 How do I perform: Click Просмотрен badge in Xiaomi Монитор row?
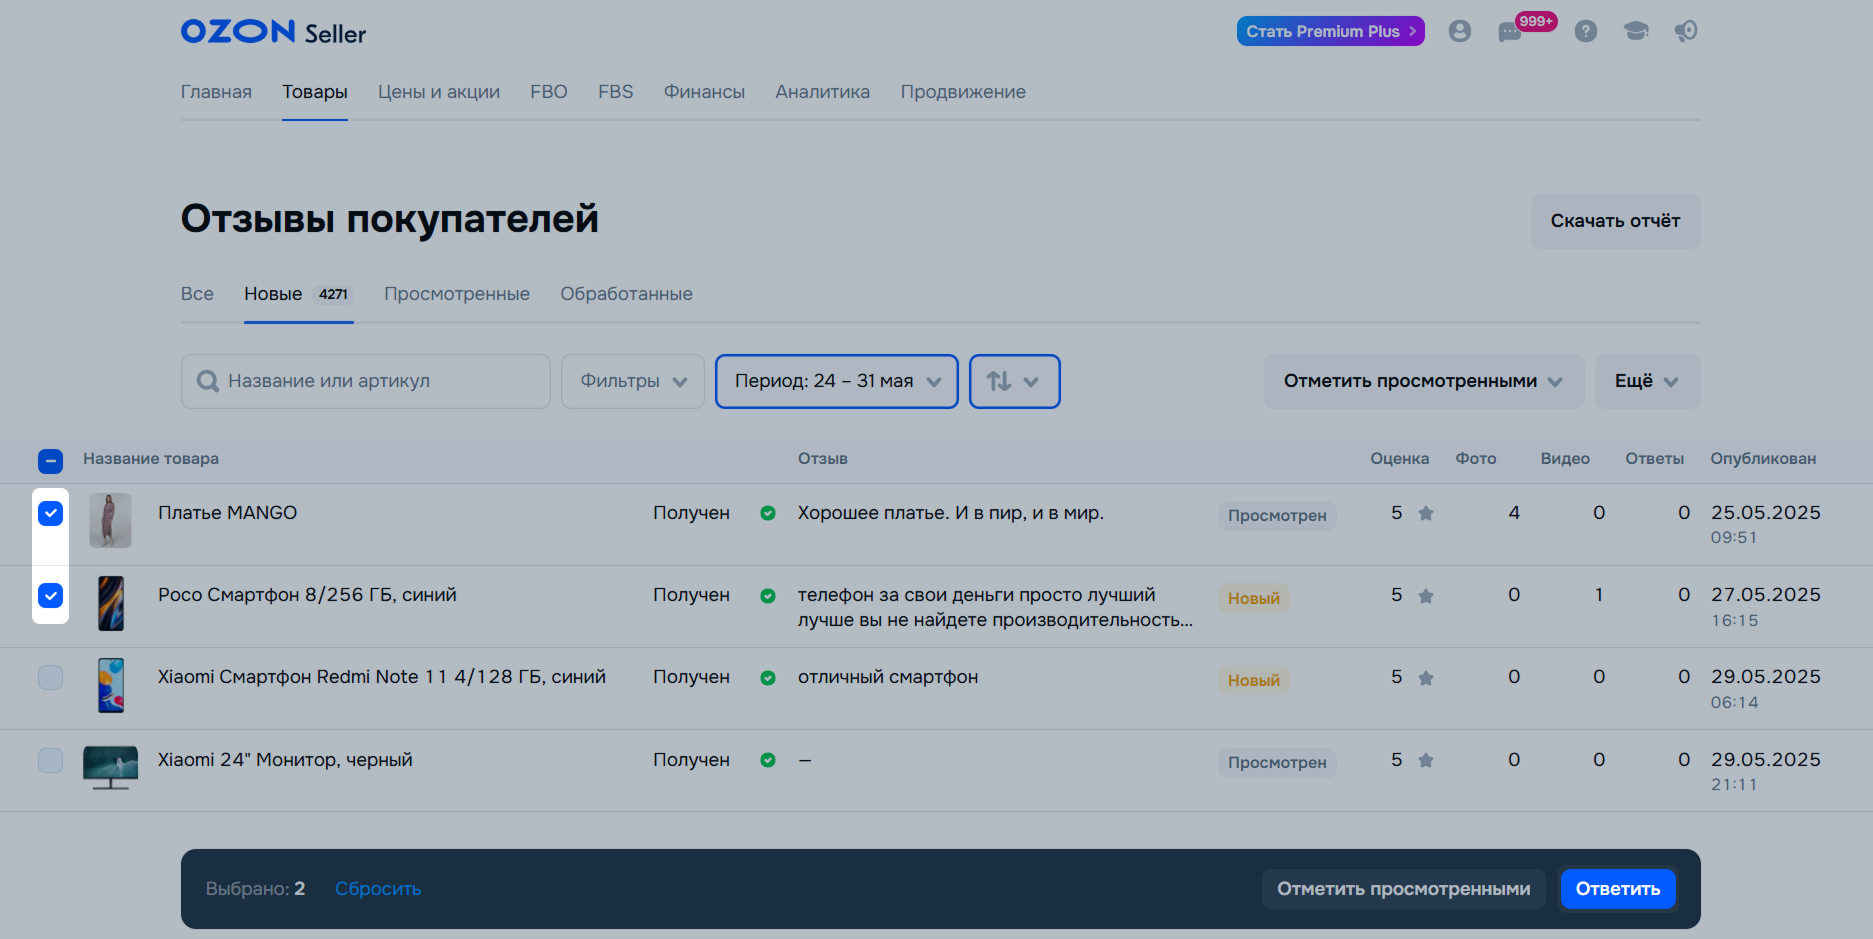pos(1277,763)
